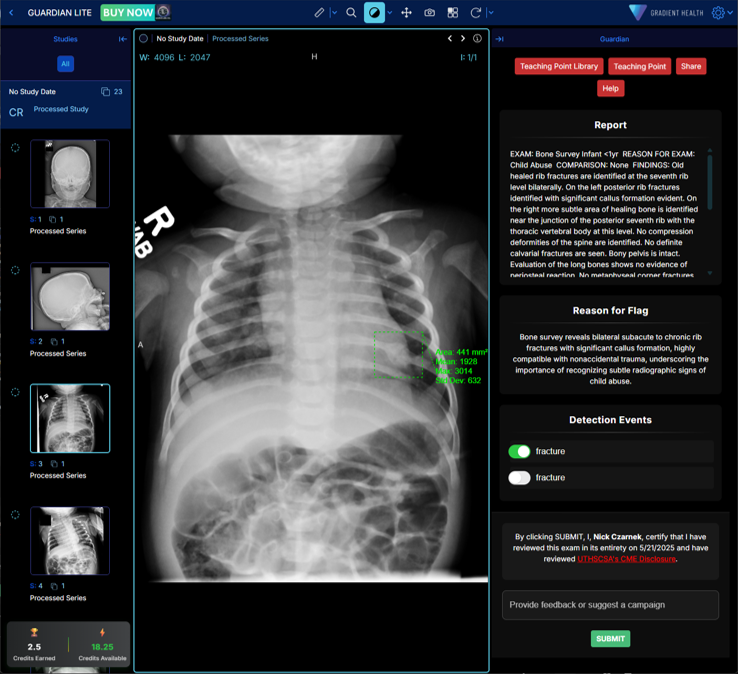Select the pan move tool
Image resolution: width=738 pixels, height=674 pixels.
click(406, 13)
